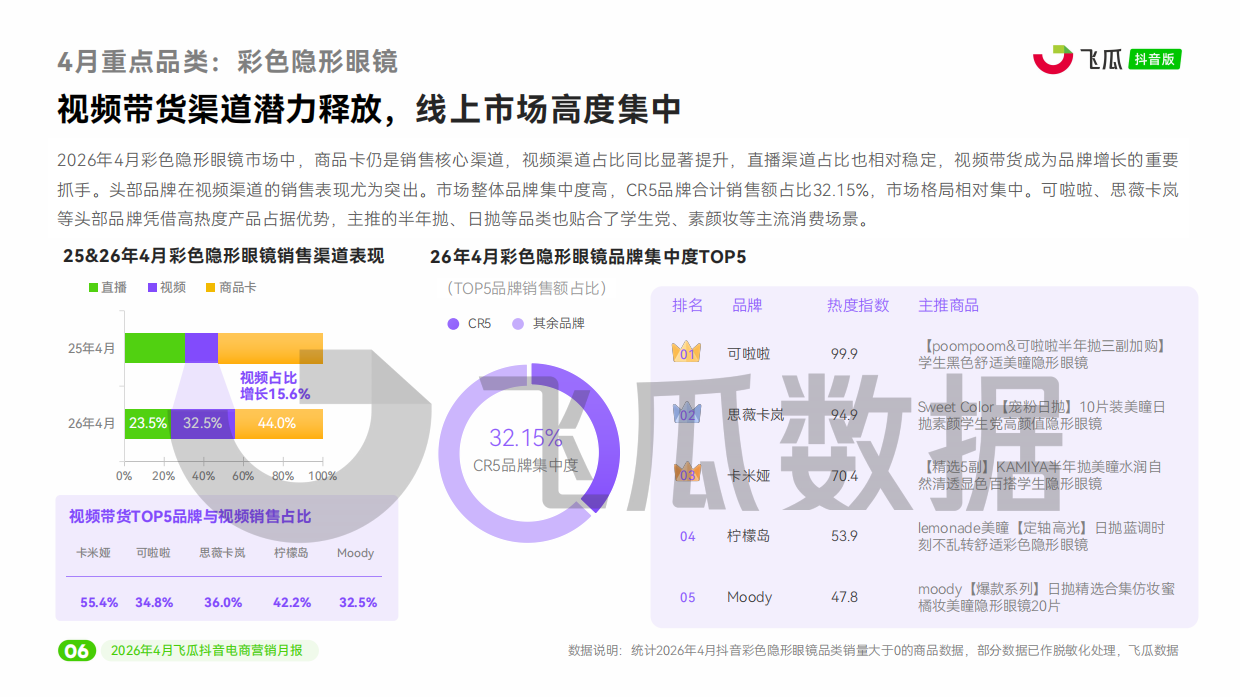This screenshot has width=1240, height=697.
Task: Click the KAMIYA半年抛 product description
Action: pos(1039,475)
